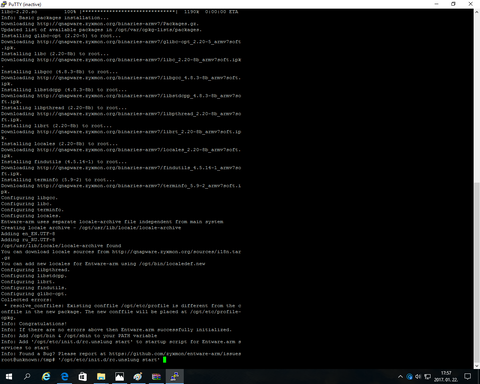Click the 'Adding en_EN.UTF-8' line
Screen dimensions: 480x384
click(x=28, y=234)
